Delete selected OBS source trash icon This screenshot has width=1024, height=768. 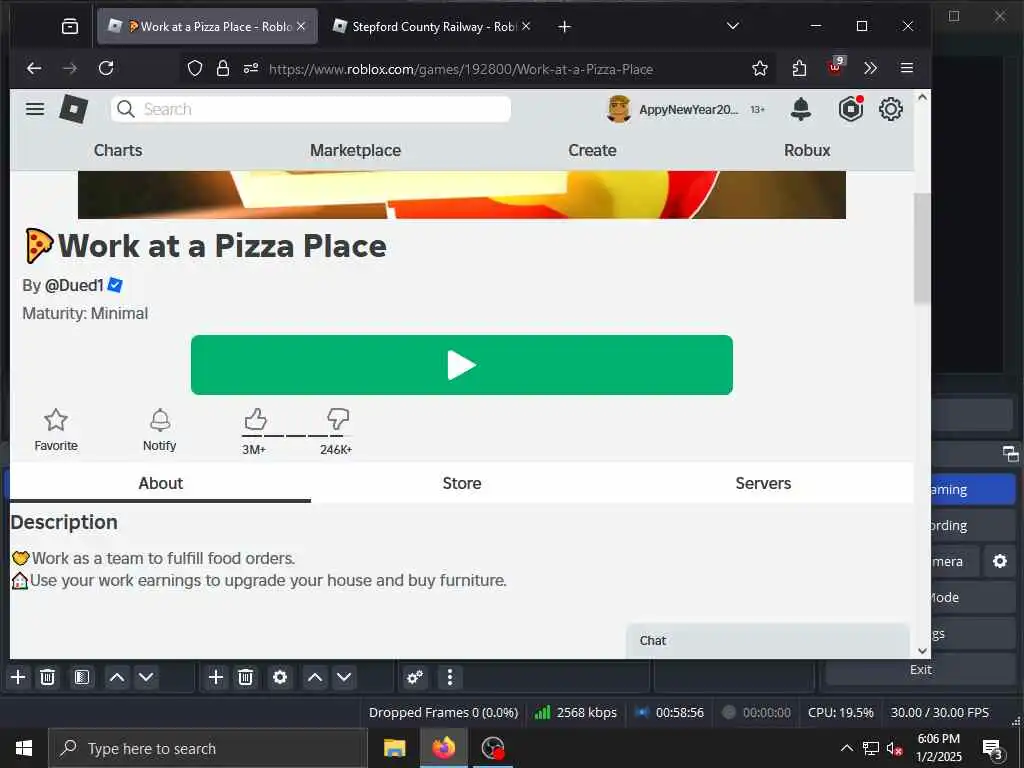coord(246,677)
